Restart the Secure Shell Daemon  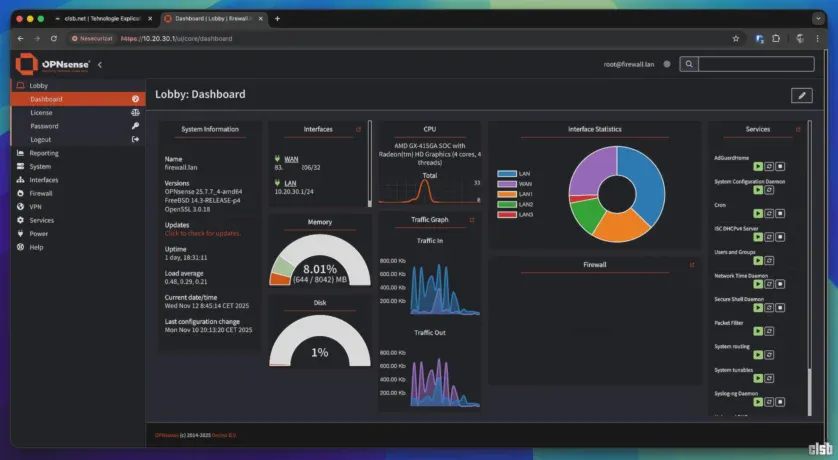(769, 308)
